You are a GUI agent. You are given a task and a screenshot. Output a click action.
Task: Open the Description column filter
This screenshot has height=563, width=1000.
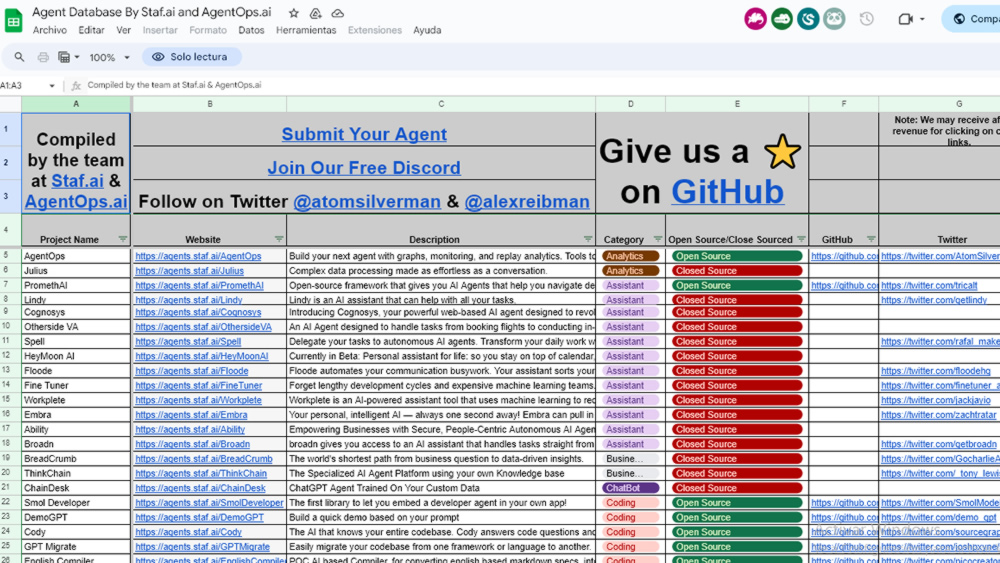click(588, 239)
